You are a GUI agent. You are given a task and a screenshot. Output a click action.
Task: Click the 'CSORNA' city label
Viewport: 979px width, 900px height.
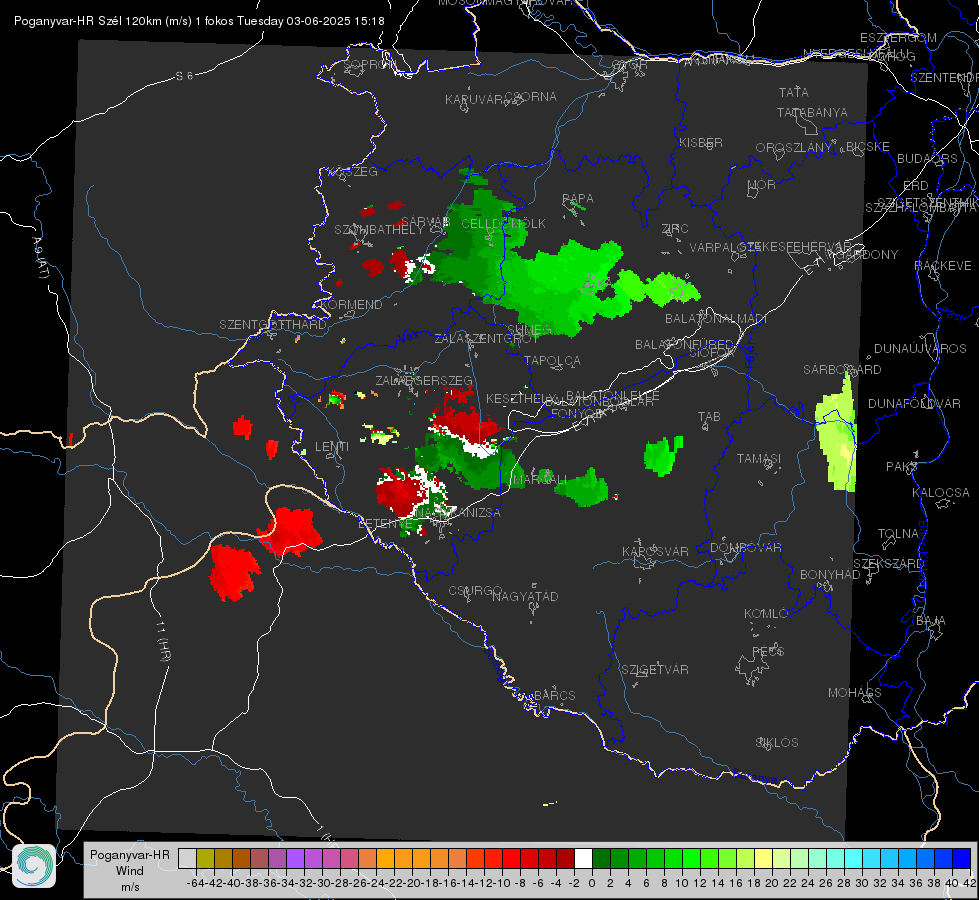coord(531,97)
